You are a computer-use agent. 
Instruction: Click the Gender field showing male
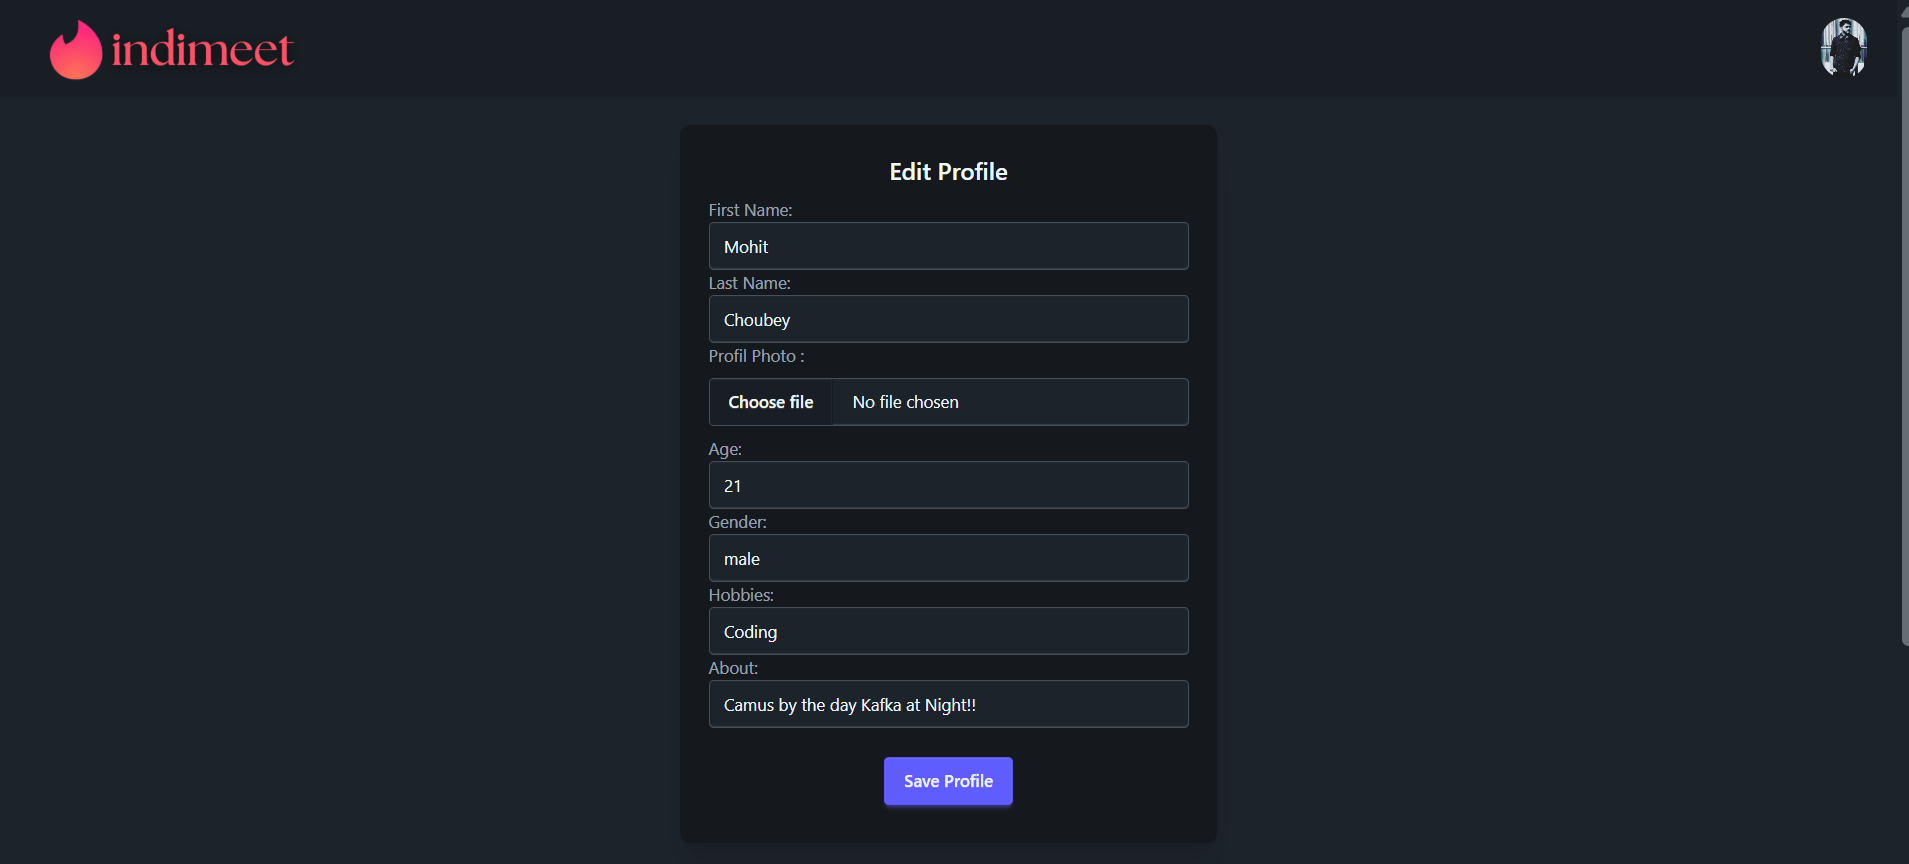pyautogui.click(x=948, y=558)
